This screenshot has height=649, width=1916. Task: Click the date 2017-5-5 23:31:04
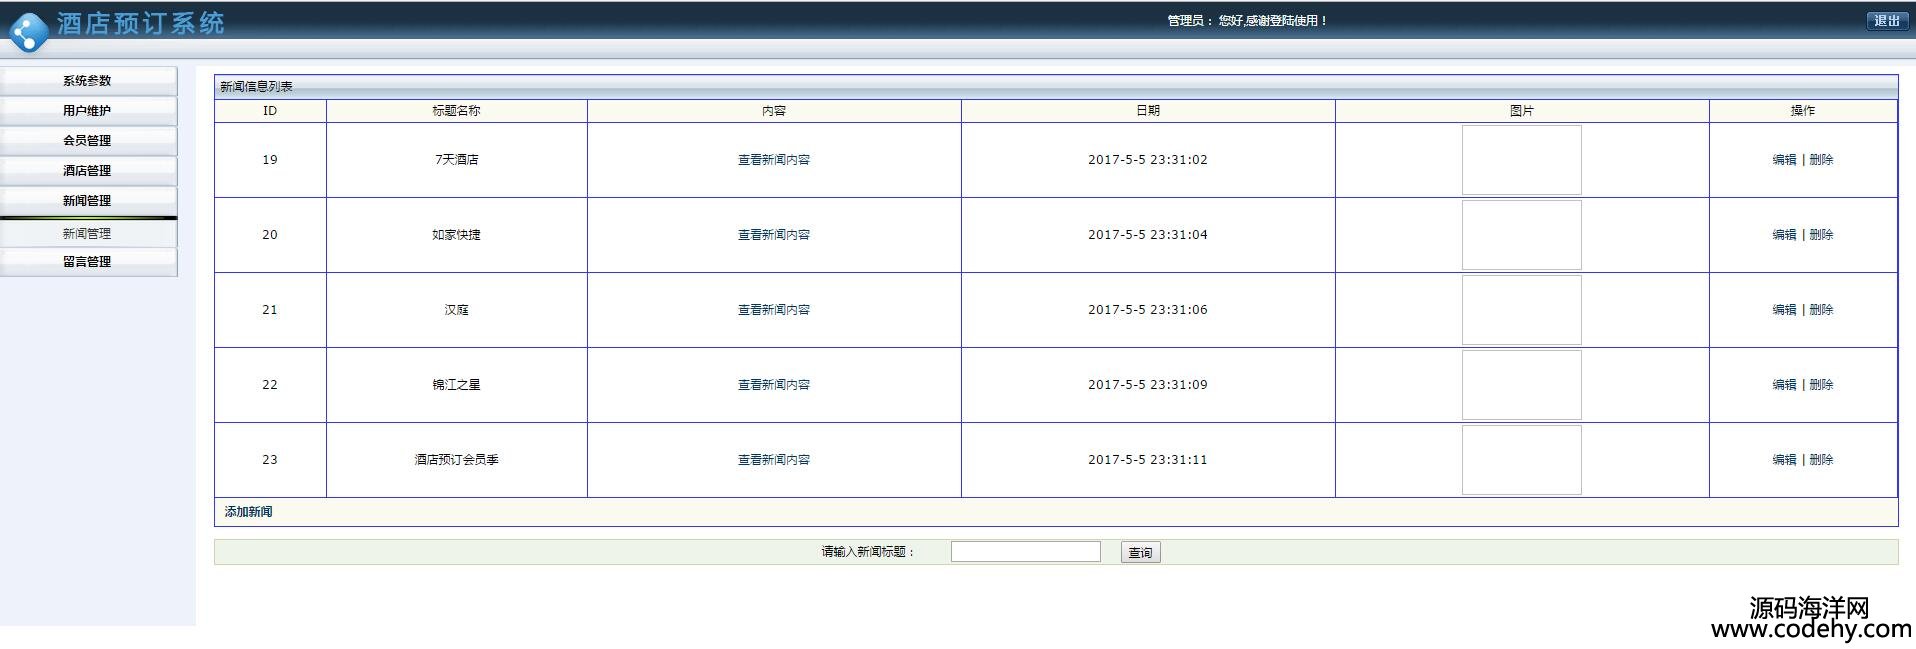point(1148,235)
